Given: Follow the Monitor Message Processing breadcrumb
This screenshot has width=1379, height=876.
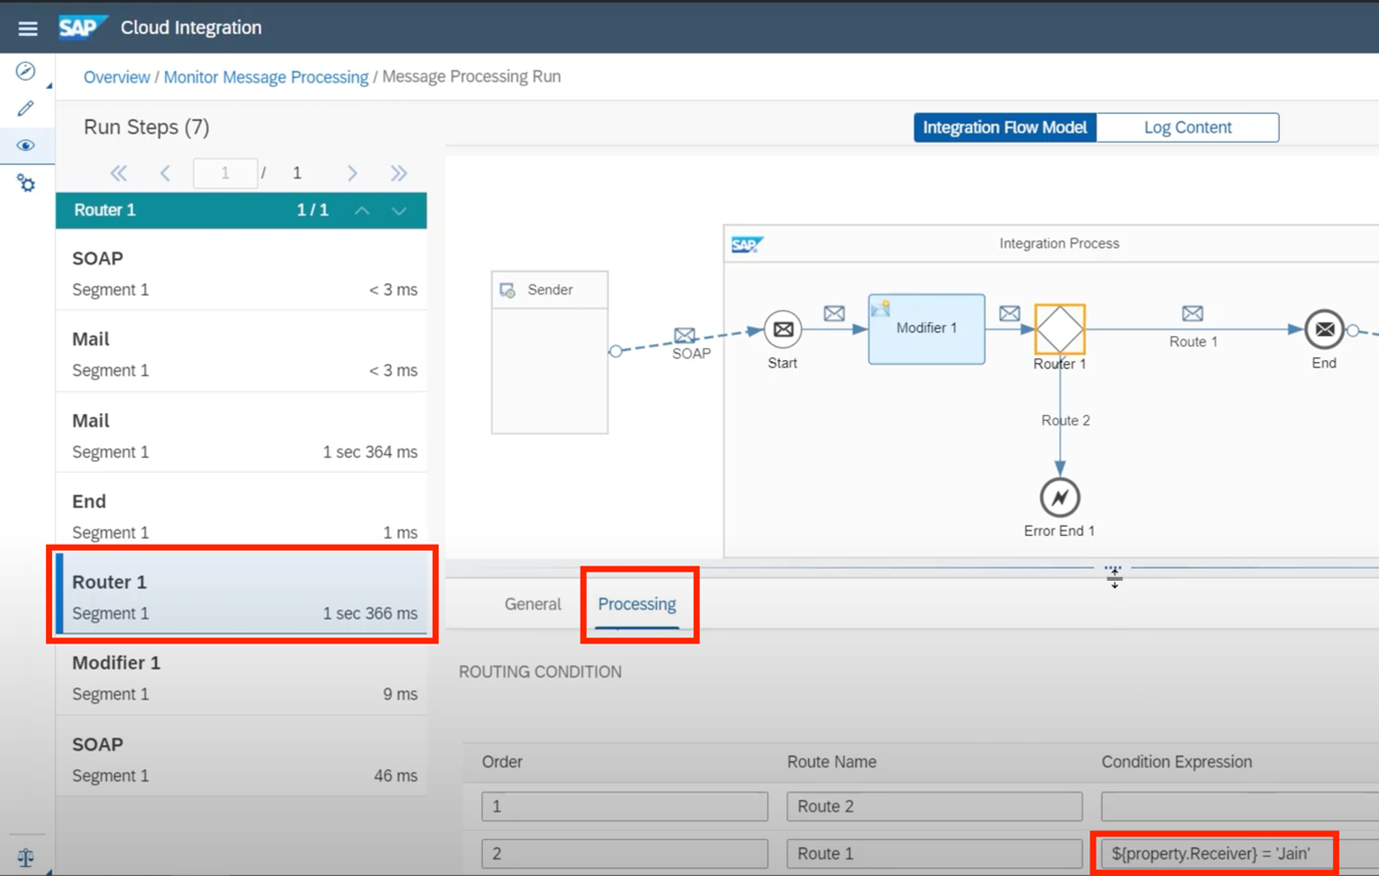Looking at the screenshot, I should pyautogui.click(x=266, y=77).
